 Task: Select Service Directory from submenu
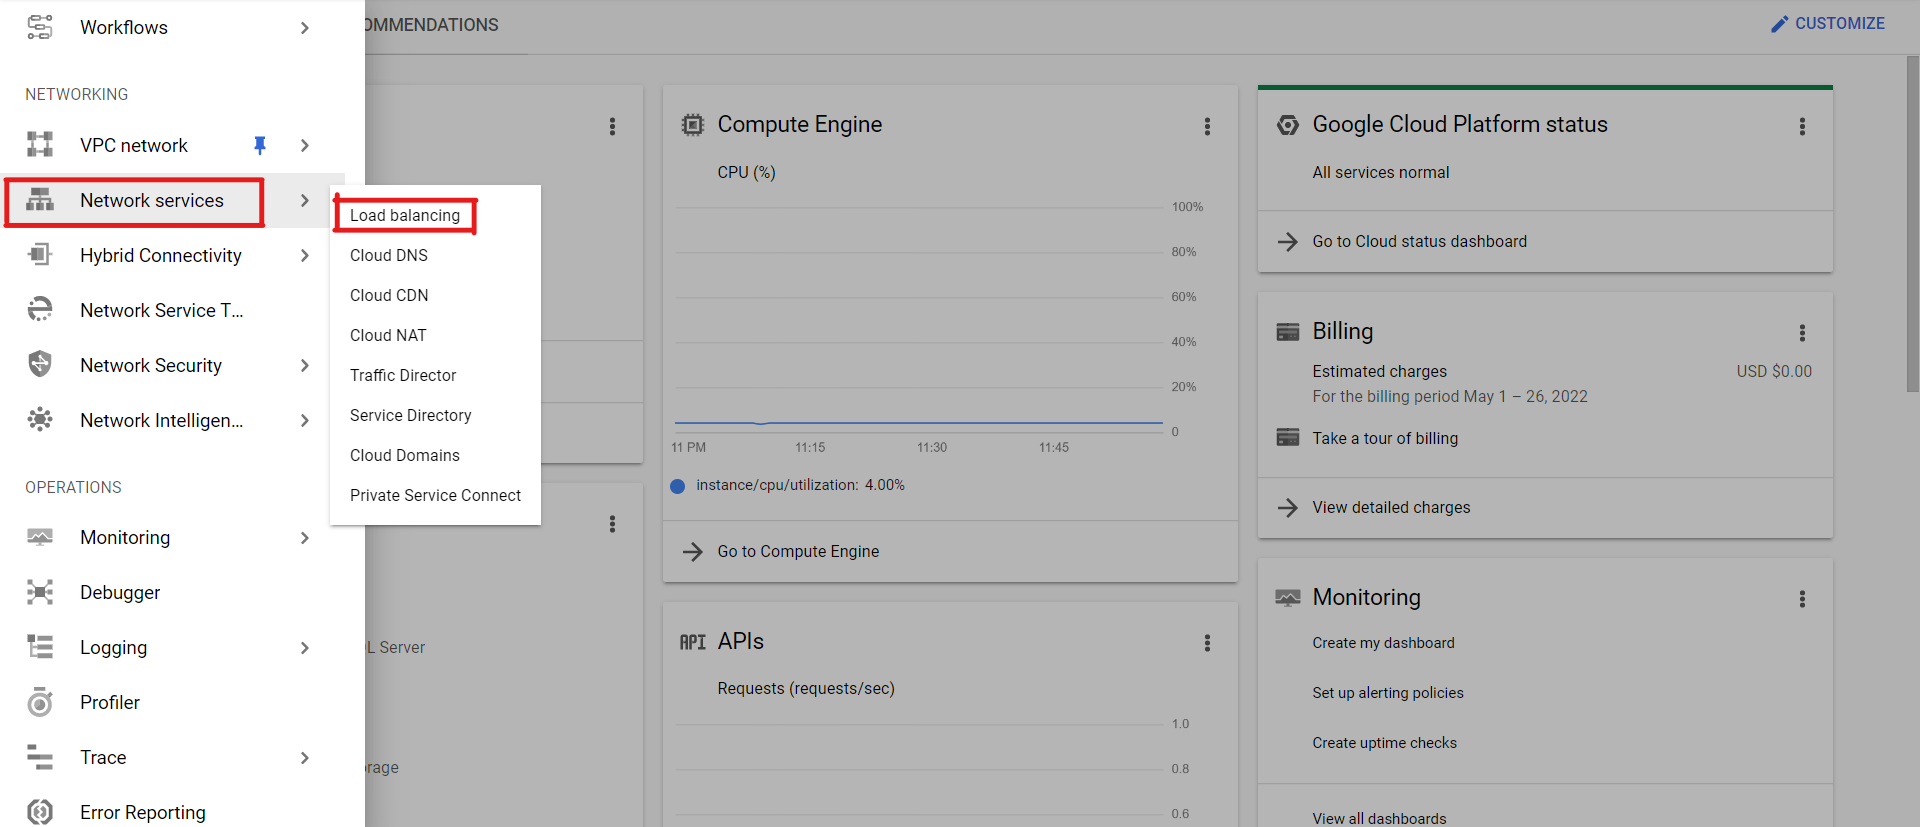click(435, 415)
